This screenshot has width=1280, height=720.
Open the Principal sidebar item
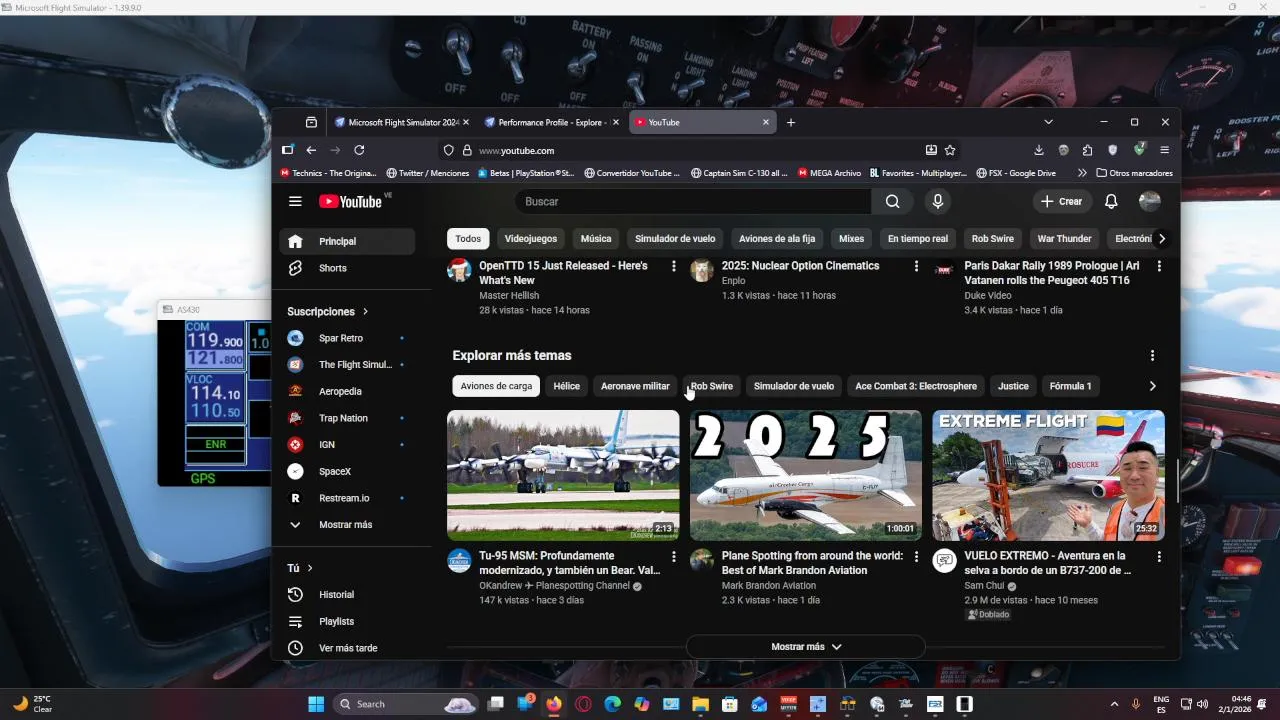(x=346, y=241)
